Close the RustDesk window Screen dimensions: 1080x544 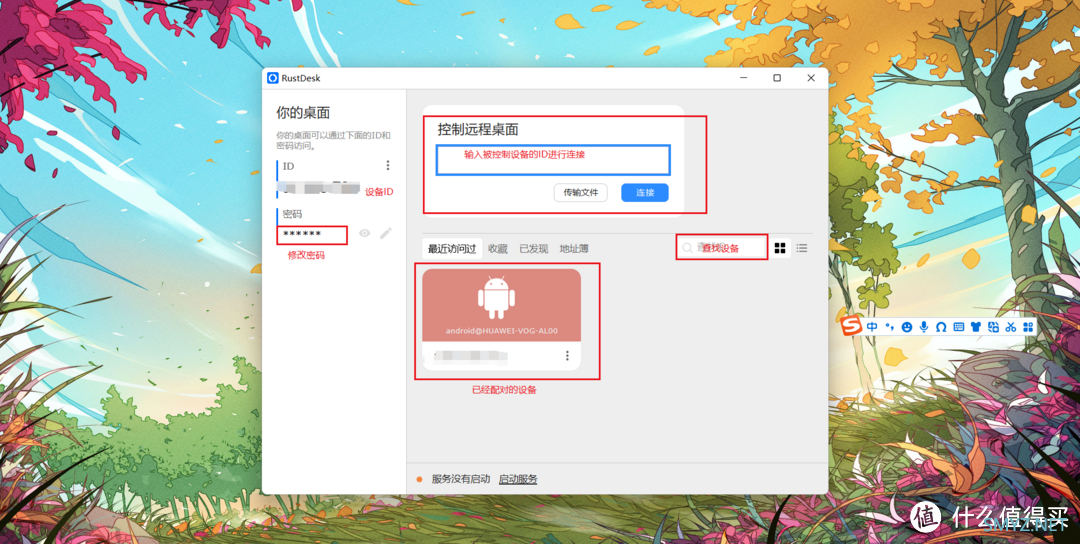[x=811, y=79]
